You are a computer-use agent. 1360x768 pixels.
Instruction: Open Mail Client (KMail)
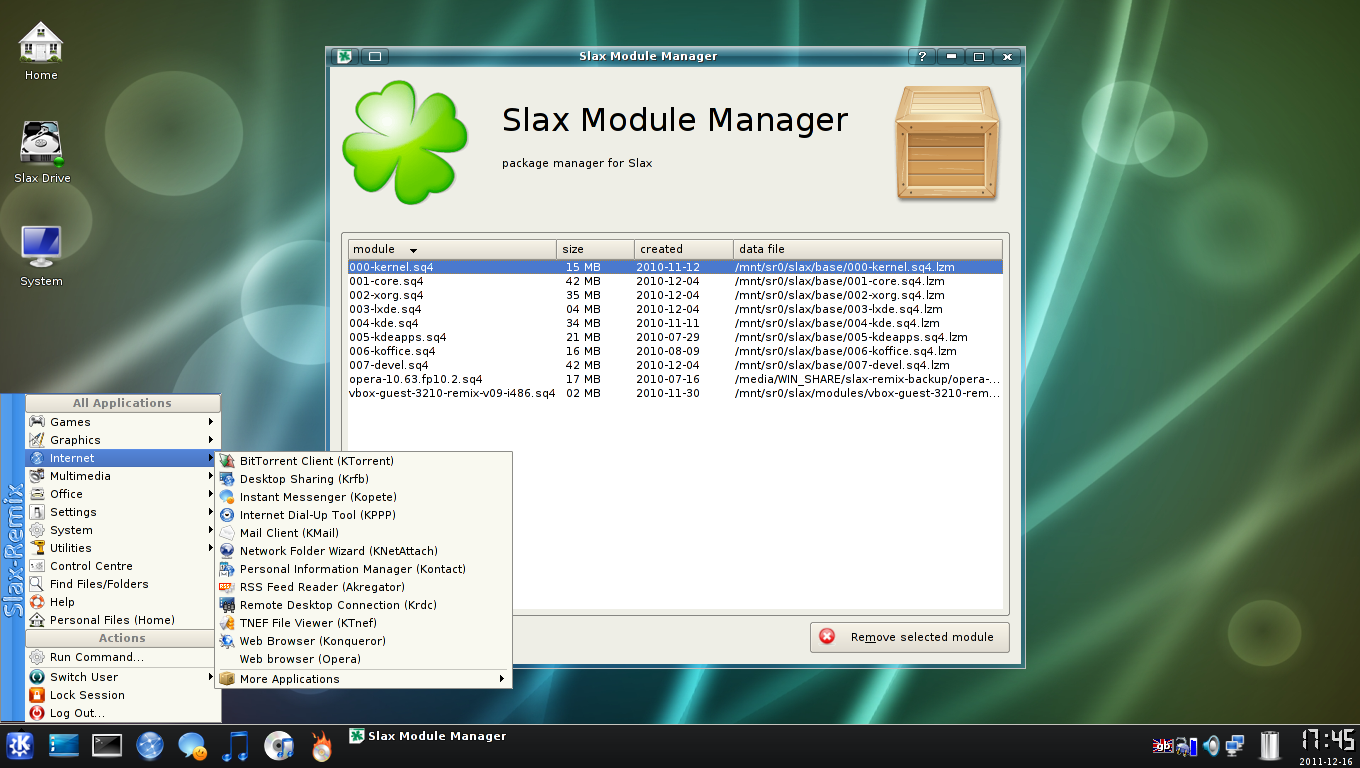(364, 533)
